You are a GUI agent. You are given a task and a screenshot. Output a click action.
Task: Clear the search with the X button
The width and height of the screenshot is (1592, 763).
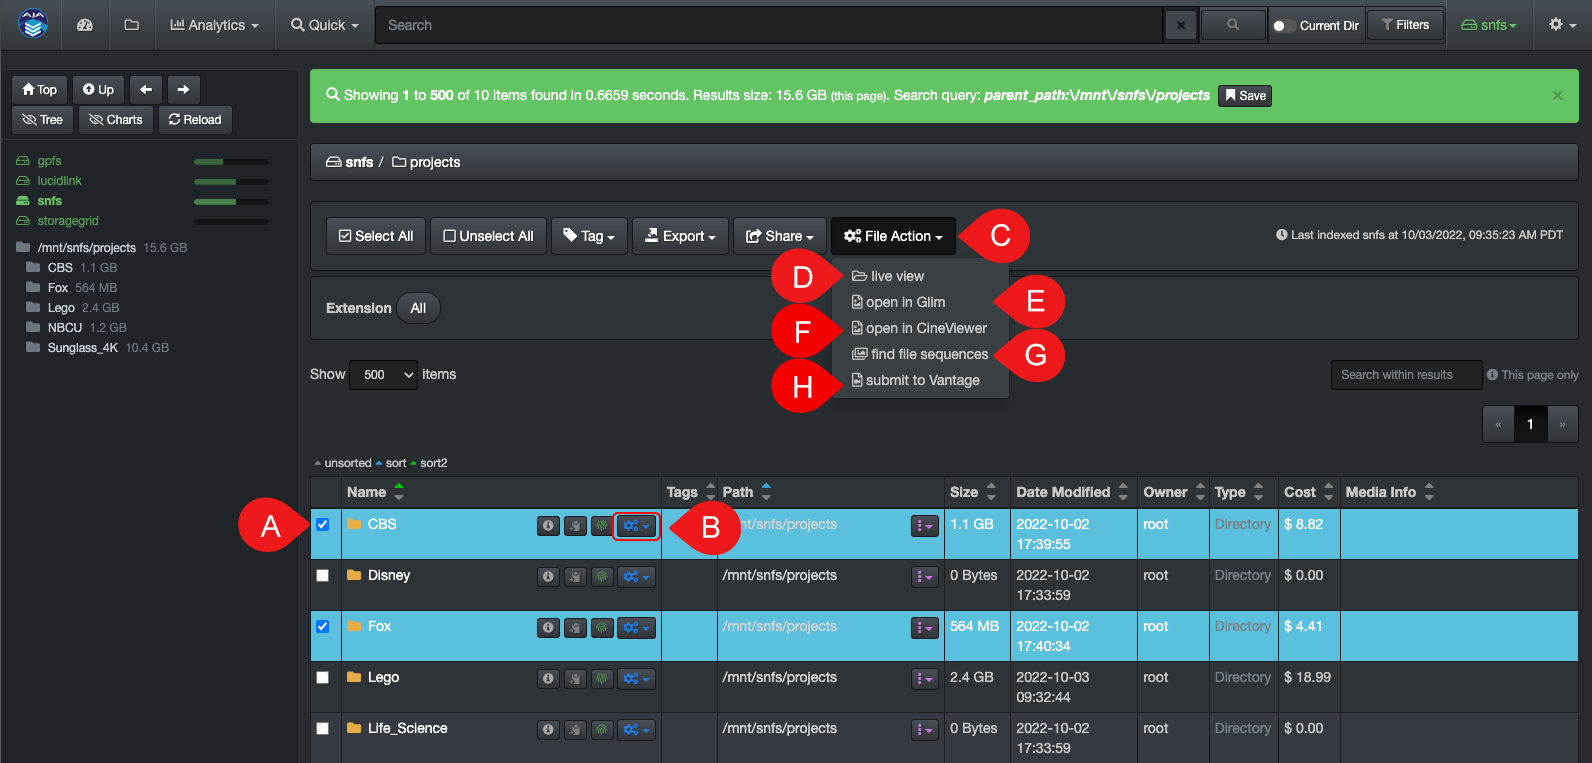click(1181, 26)
